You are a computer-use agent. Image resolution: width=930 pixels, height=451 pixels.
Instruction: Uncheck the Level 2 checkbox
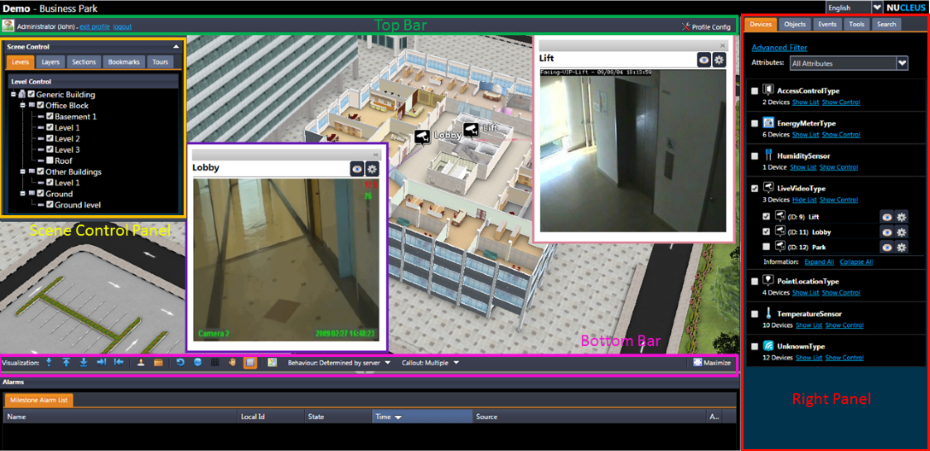(50, 138)
